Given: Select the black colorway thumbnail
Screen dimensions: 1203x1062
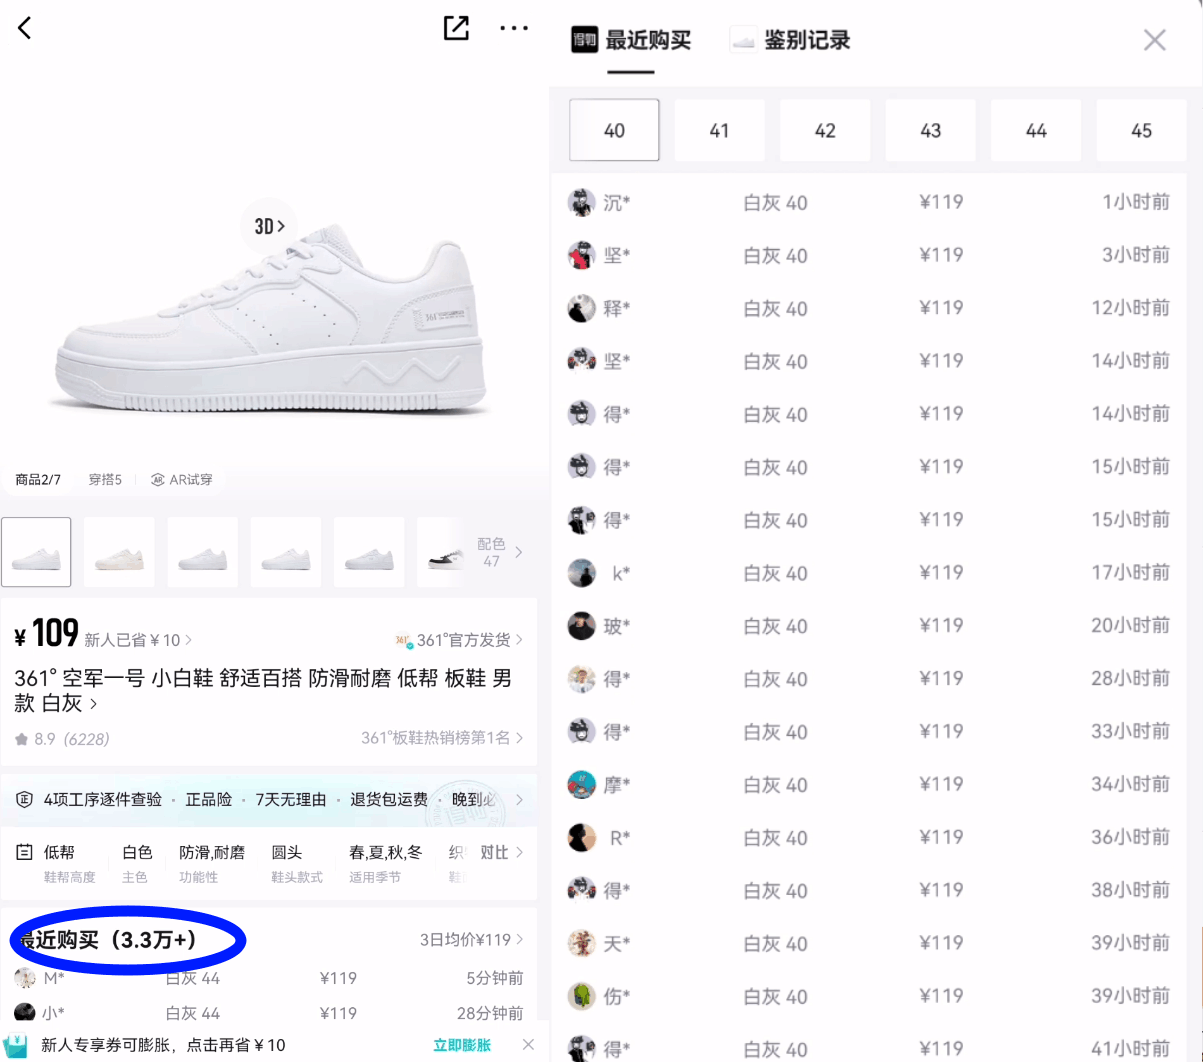Looking at the screenshot, I should click(x=438, y=551).
